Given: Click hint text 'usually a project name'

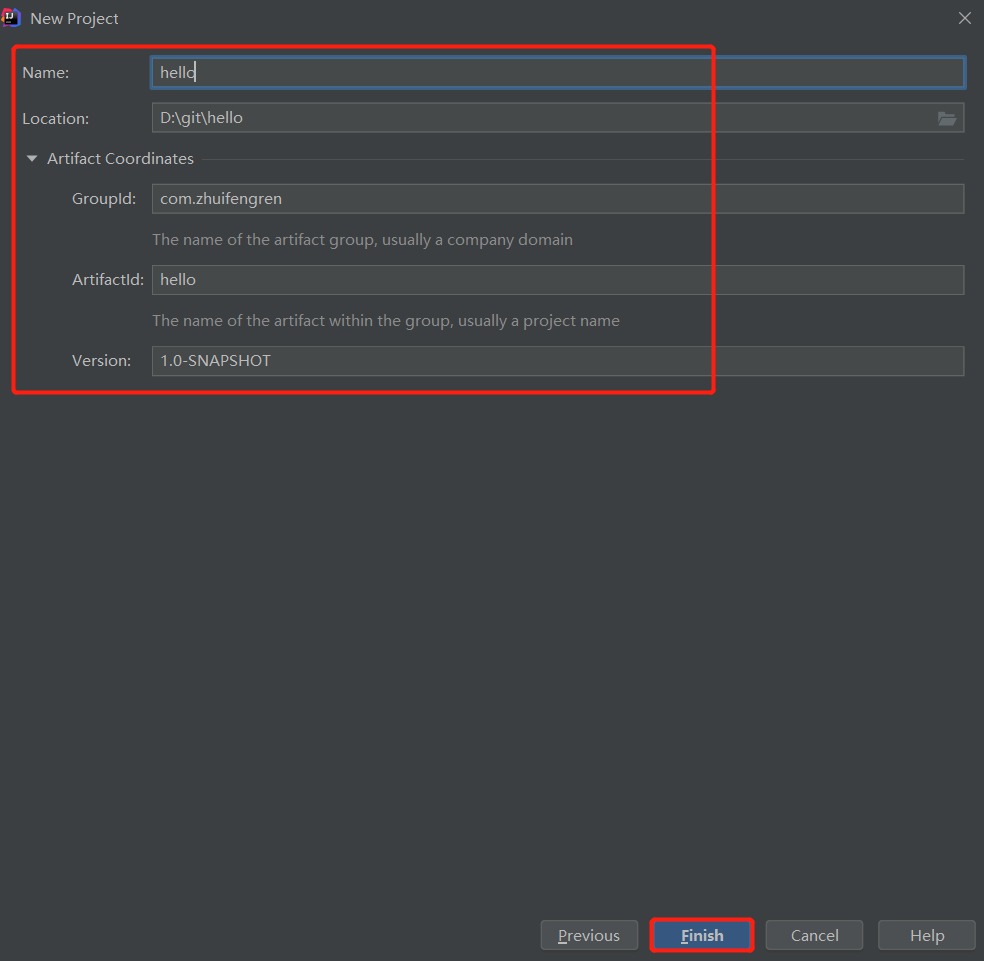Looking at the screenshot, I should click(538, 321).
